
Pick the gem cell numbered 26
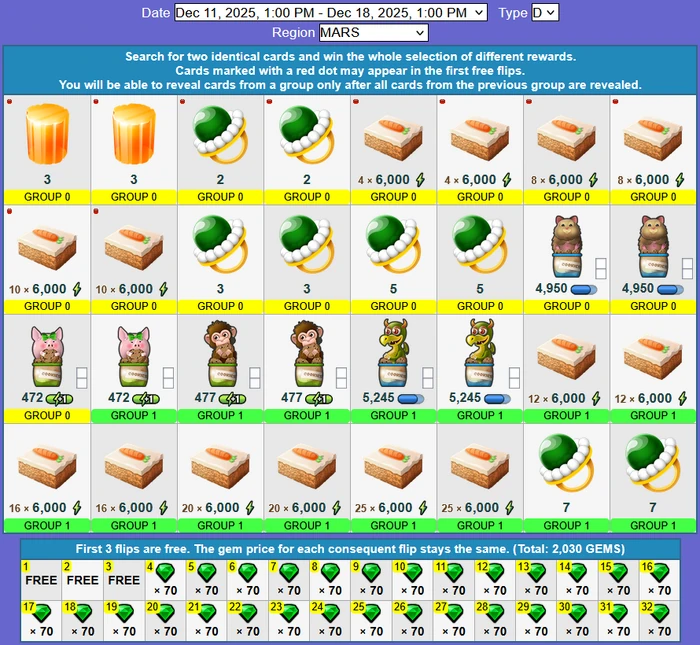[x=412, y=620]
